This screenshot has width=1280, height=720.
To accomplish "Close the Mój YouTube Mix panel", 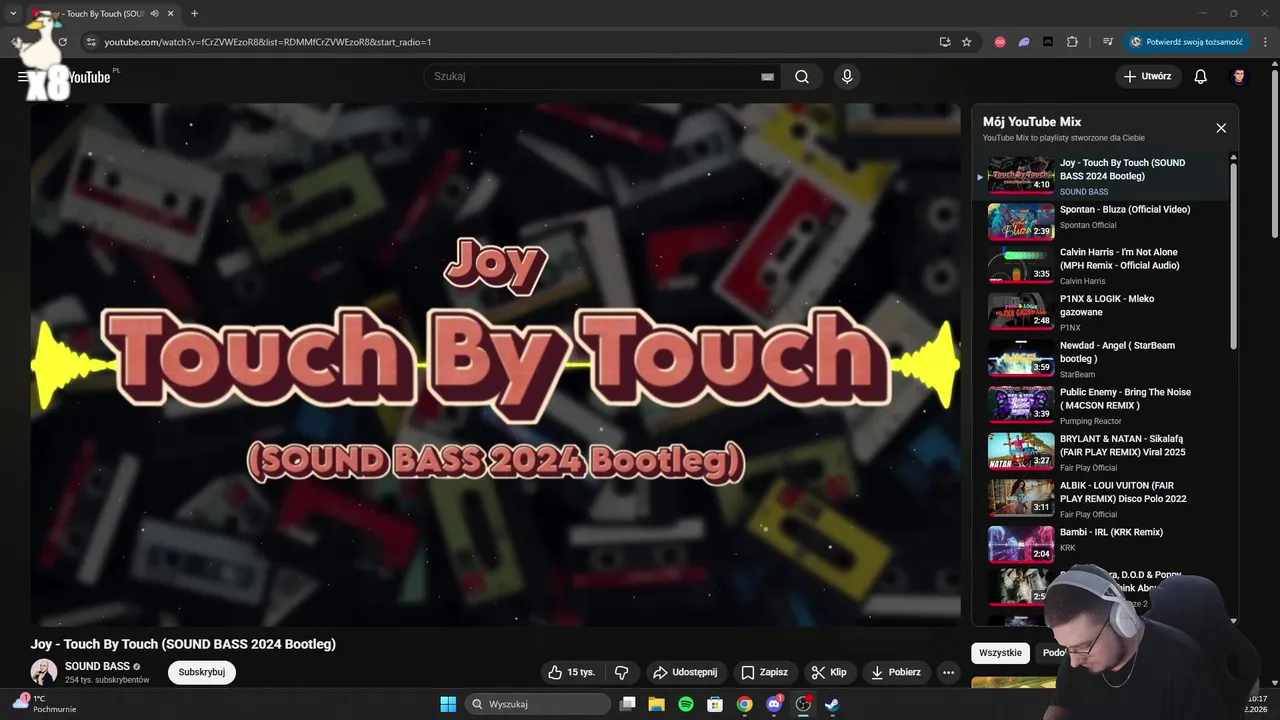I will [x=1221, y=128].
